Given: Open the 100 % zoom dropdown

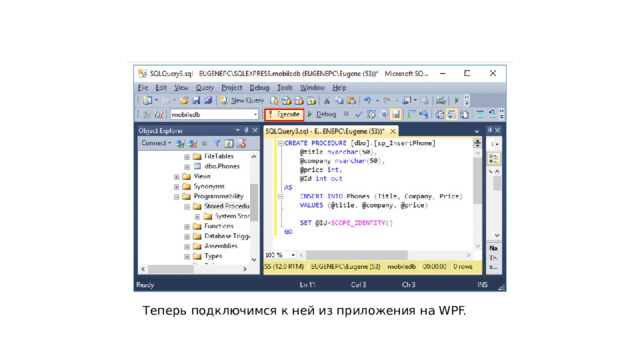Looking at the screenshot, I should point(293,255).
